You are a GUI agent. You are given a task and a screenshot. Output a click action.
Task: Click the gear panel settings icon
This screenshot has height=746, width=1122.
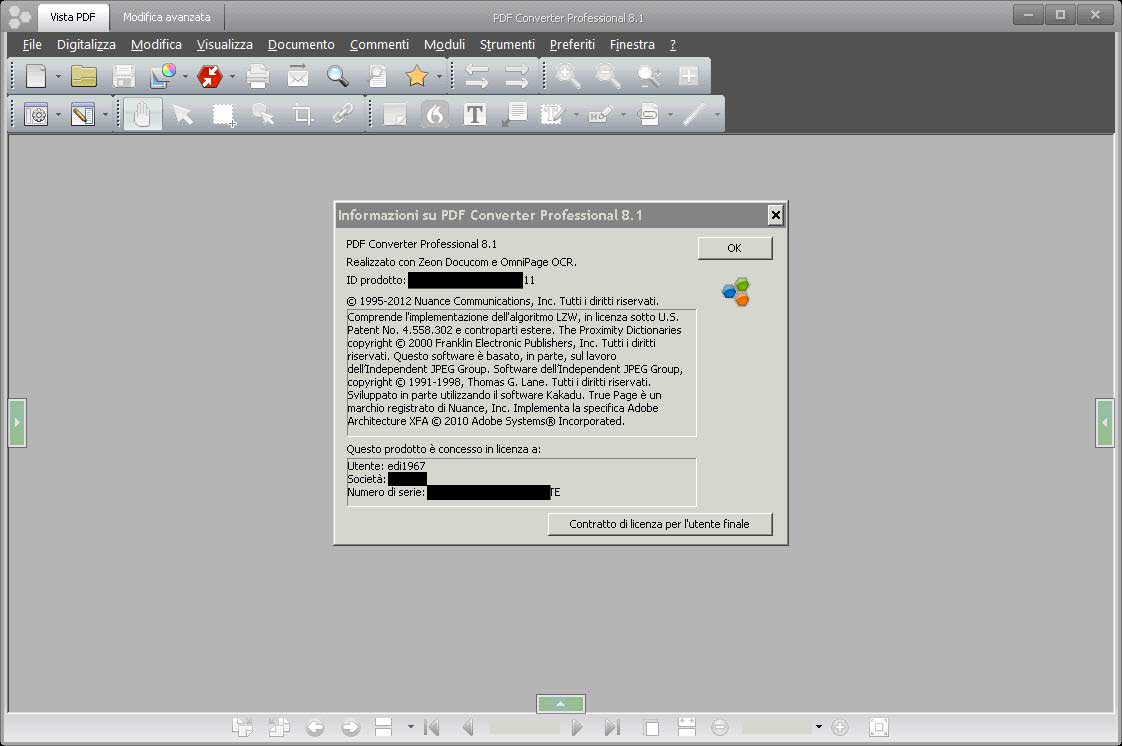(x=36, y=114)
